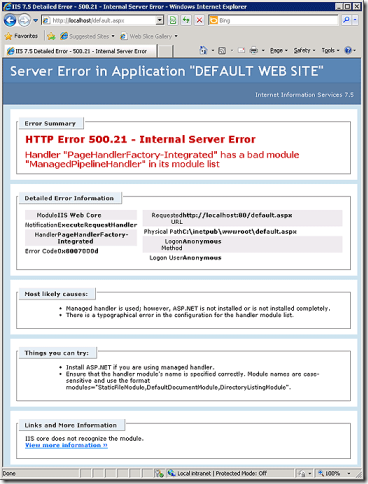
Task: Click the Add to Favorites Bar icon
Action: coord(51,36)
